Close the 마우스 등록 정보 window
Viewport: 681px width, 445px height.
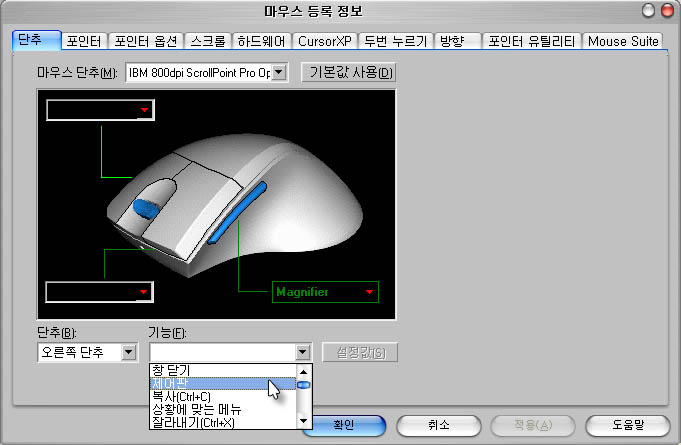coord(667,10)
